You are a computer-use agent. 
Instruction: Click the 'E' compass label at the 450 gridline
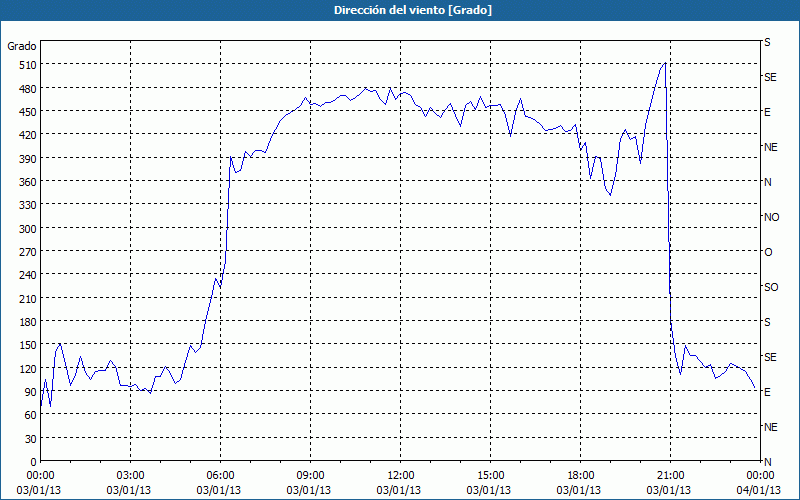(x=767, y=112)
